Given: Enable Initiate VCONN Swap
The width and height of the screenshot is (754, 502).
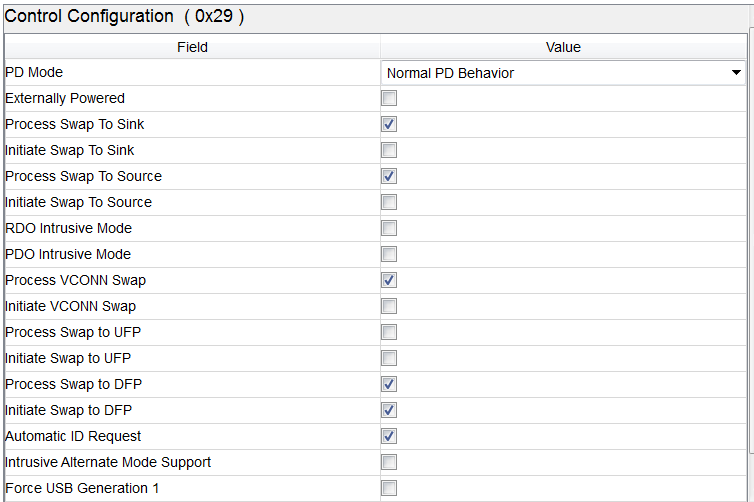Looking at the screenshot, I should 389,306.
